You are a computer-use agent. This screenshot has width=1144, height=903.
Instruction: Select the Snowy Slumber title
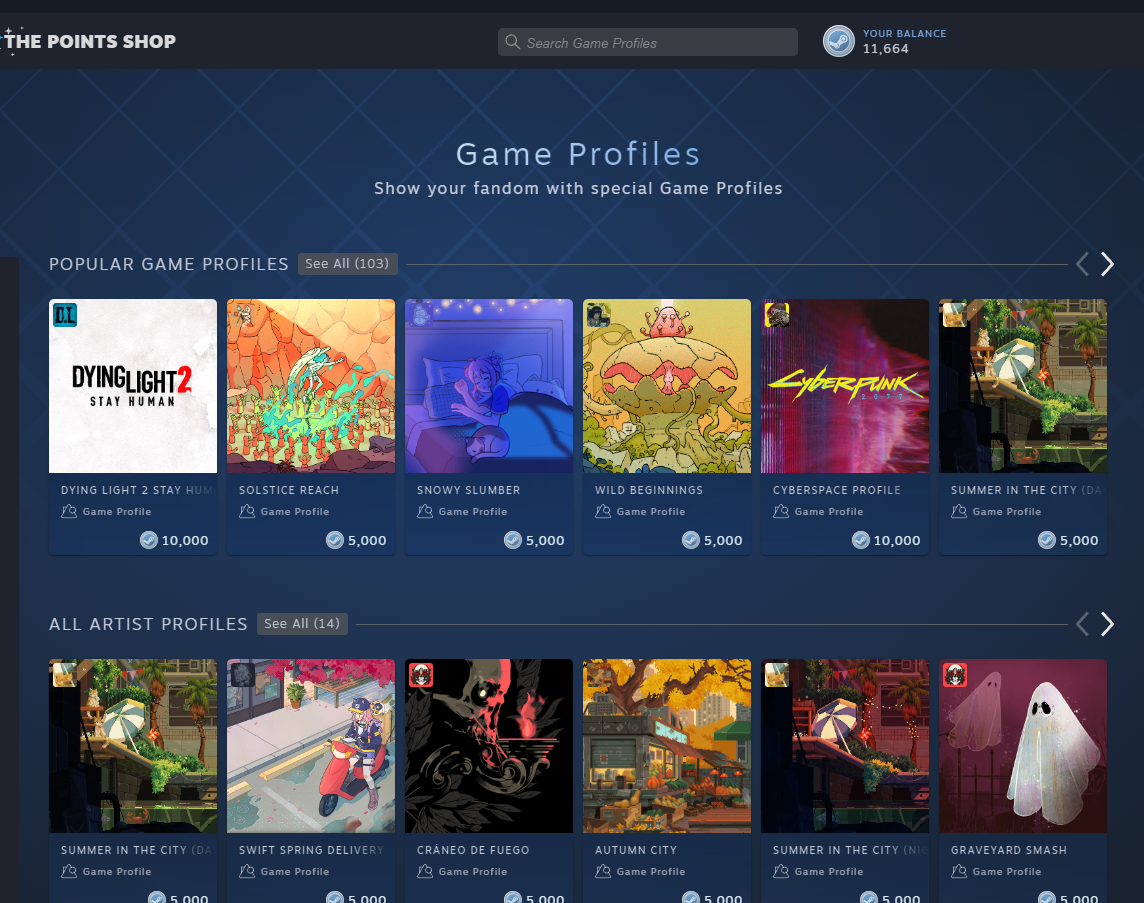468,490
